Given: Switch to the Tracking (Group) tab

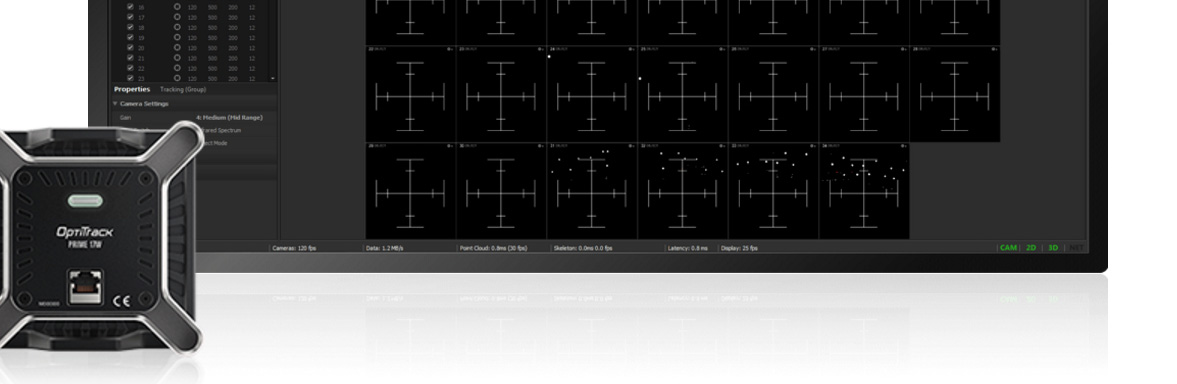Looking at the screenshot, I should pos(182,89).
